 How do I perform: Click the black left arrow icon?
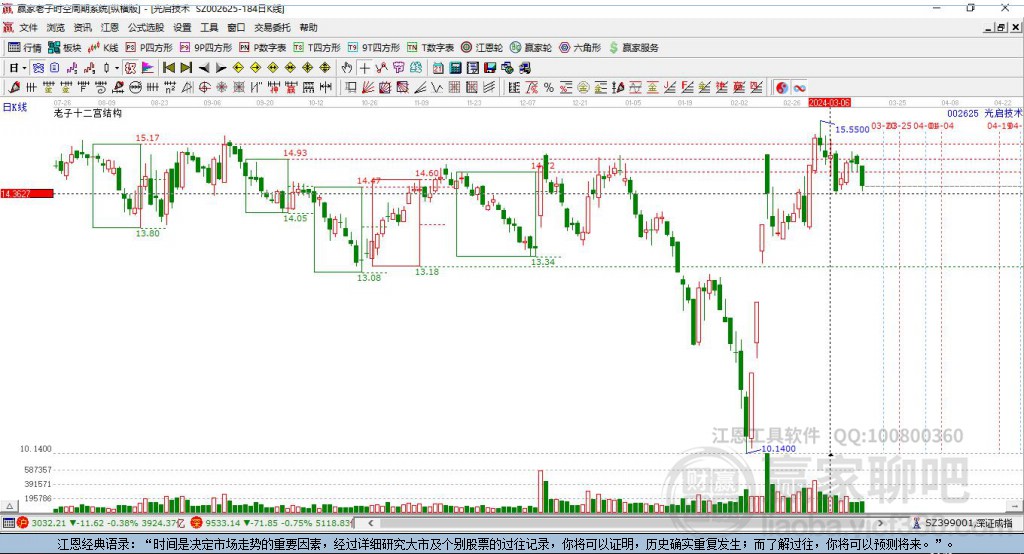[204, 68]
